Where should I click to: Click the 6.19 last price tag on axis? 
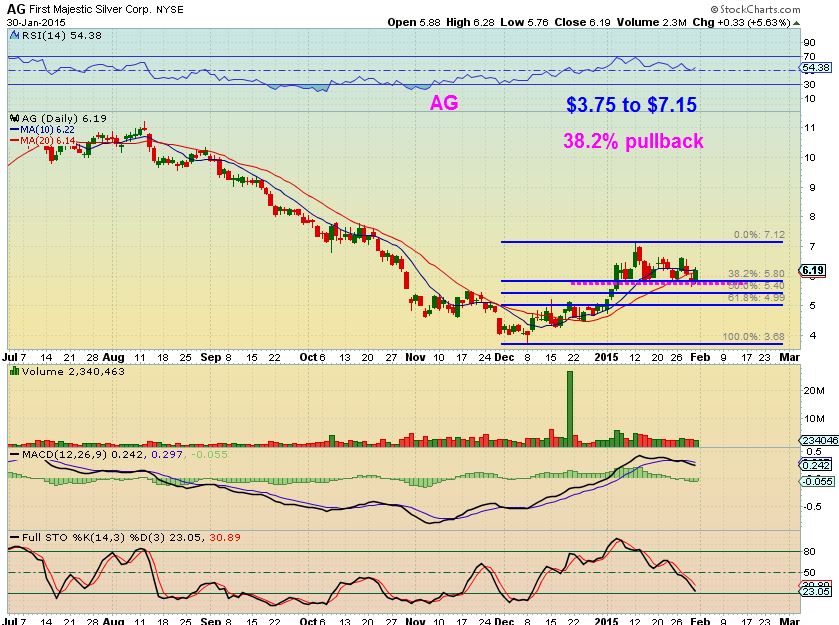(x=813, y=271)
